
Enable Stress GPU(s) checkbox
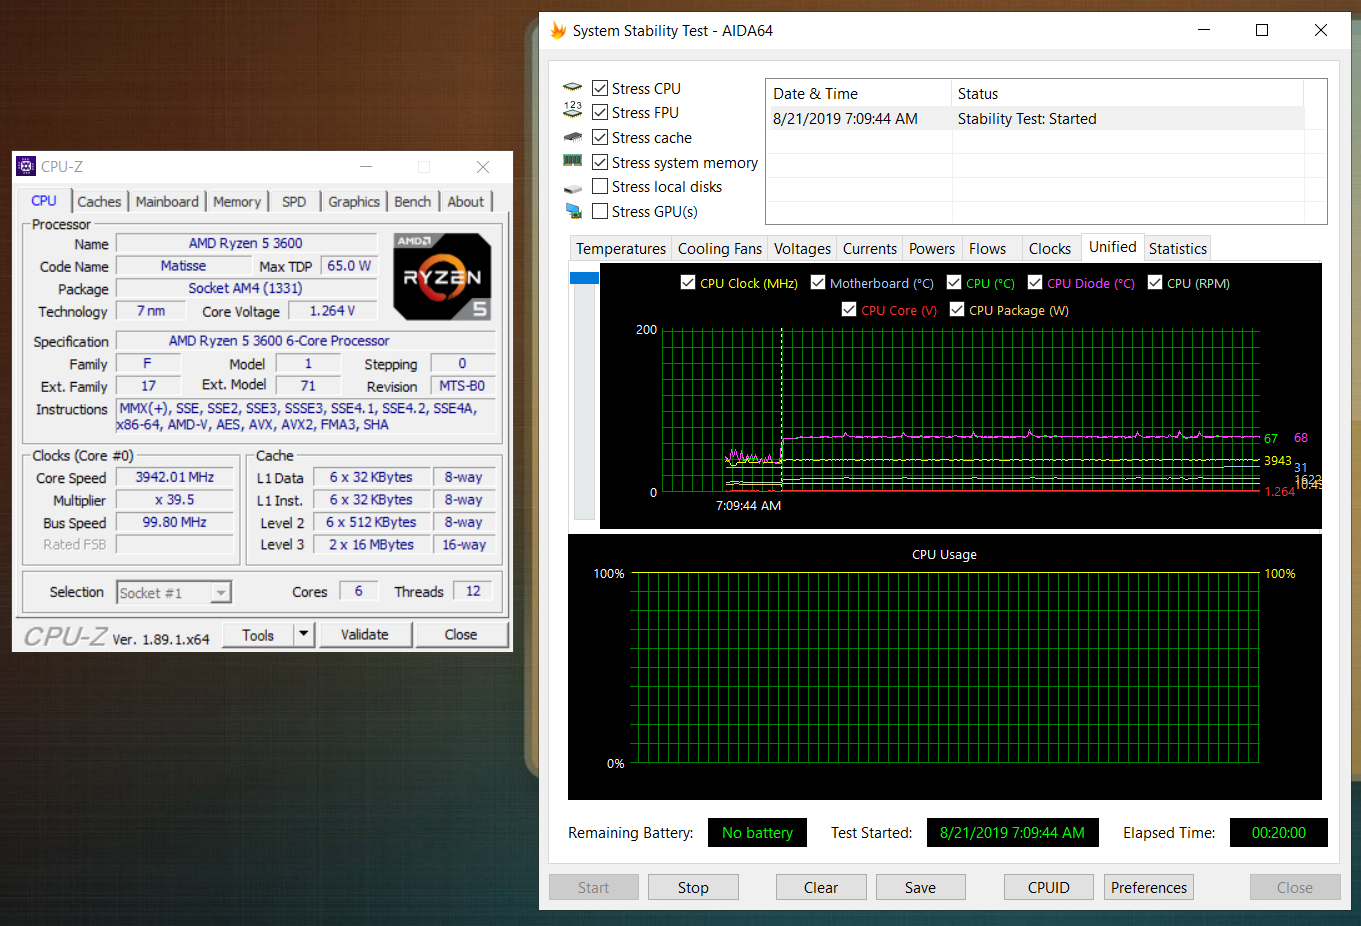(600, 211)
